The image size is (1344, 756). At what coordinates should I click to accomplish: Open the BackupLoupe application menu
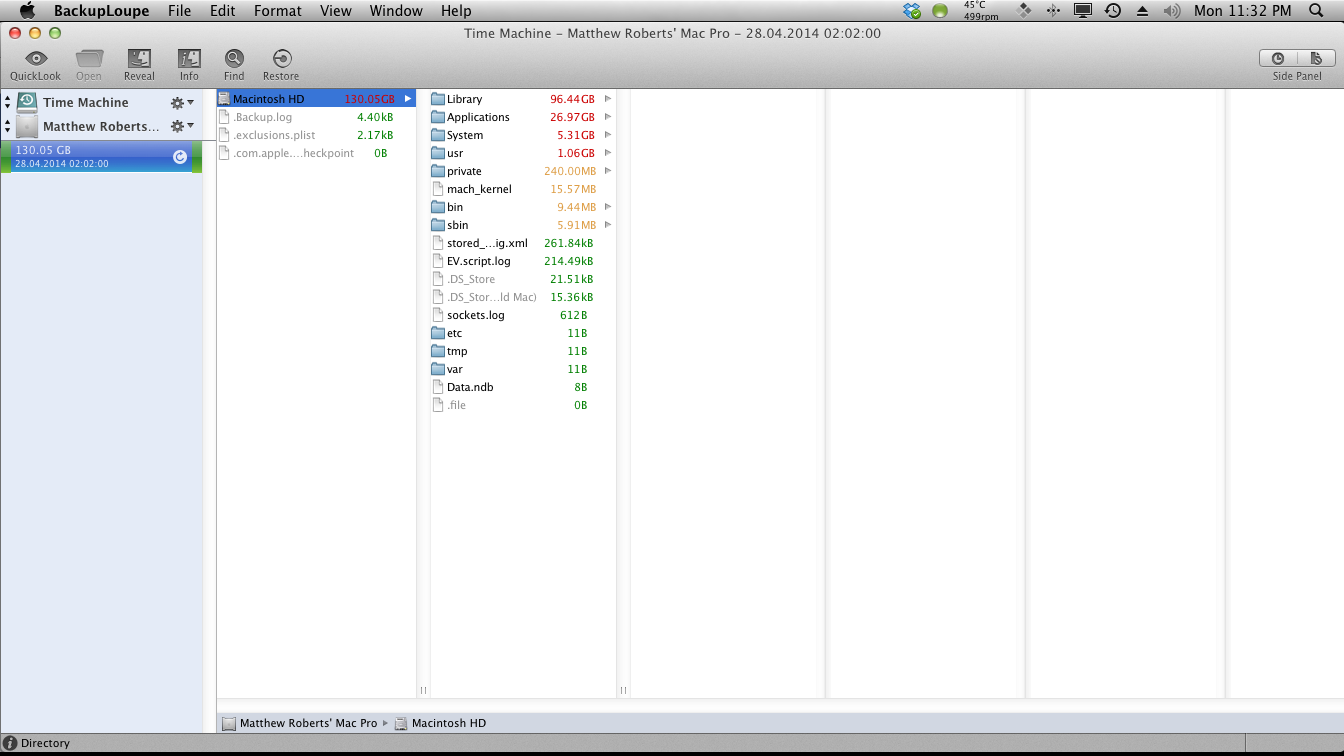point(101,11)
